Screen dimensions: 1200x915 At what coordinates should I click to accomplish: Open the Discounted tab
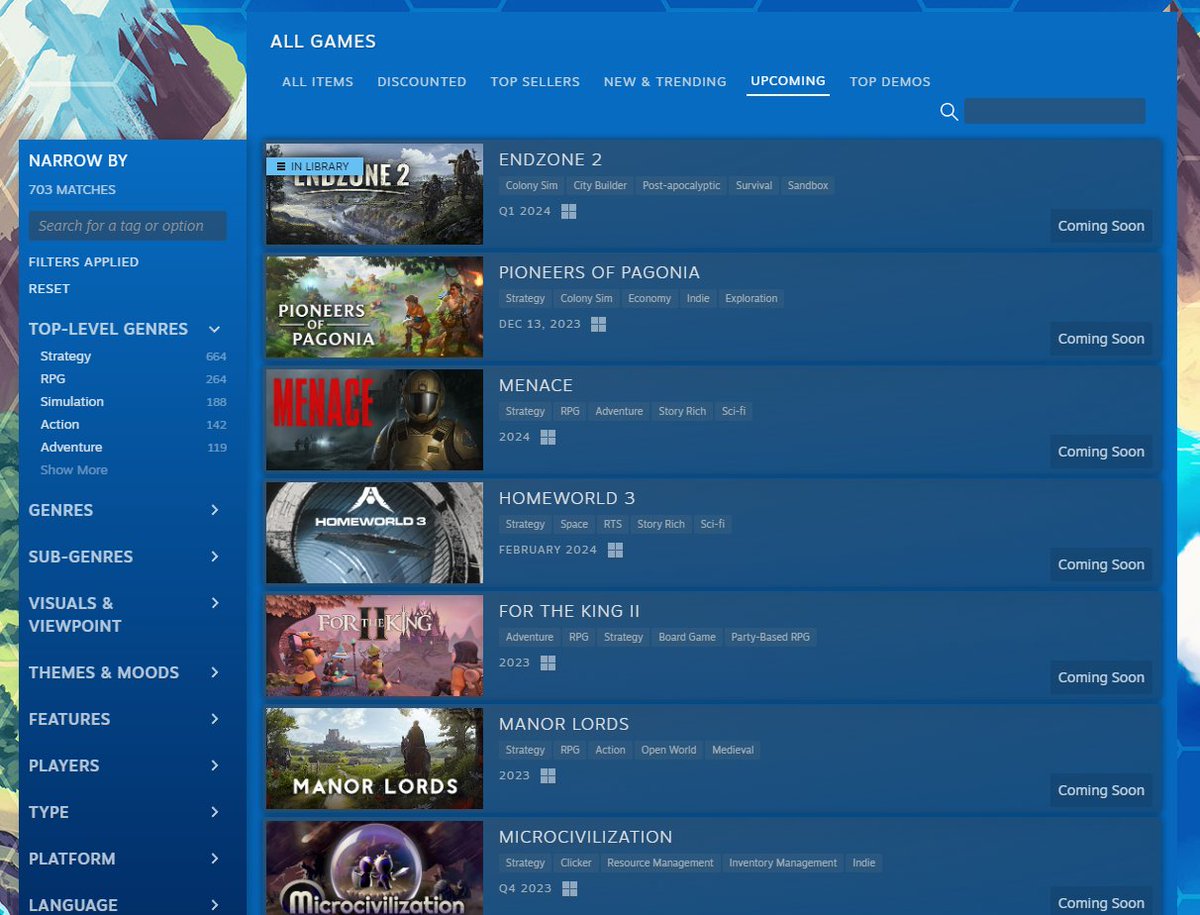point(421,81)
